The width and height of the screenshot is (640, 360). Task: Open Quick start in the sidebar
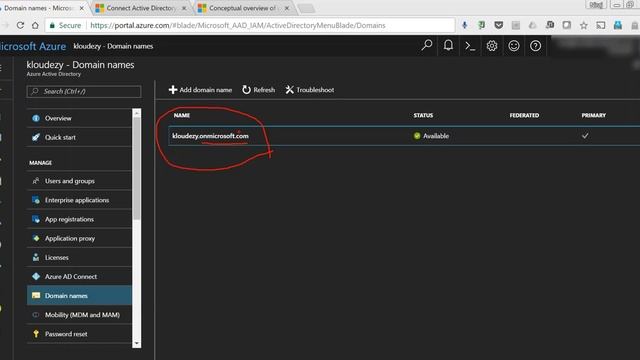(x=79, y=137)
